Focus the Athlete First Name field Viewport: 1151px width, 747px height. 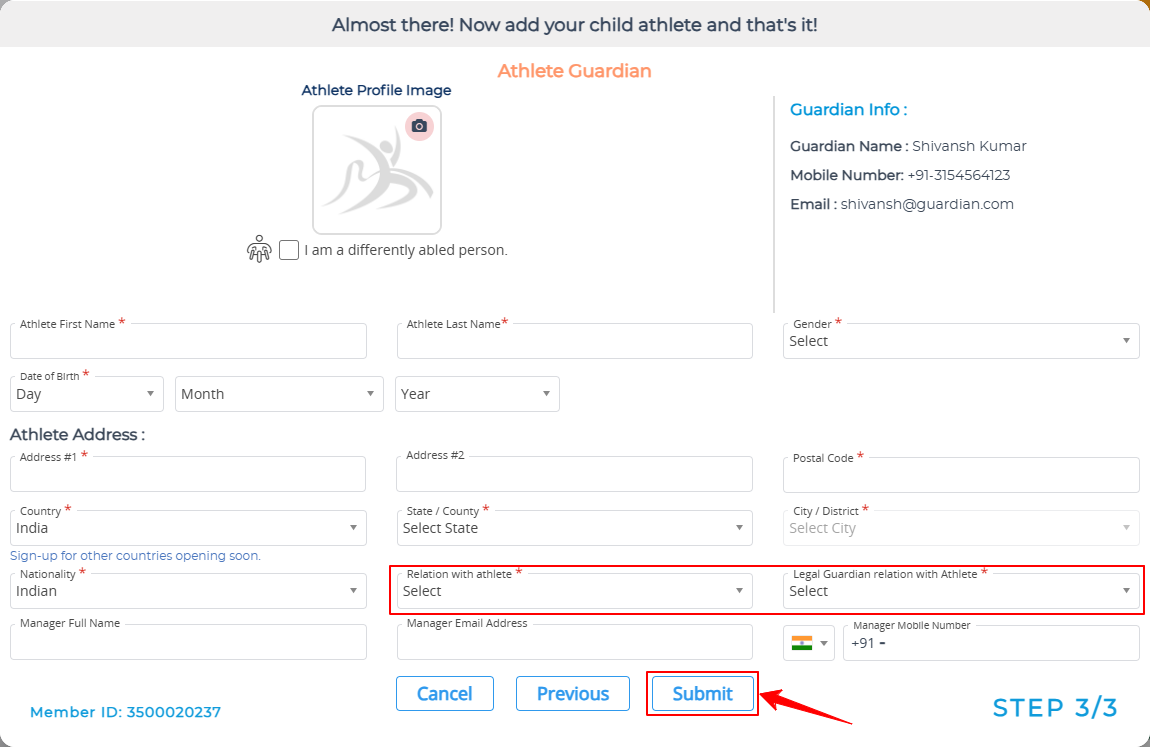pos(188,341)
